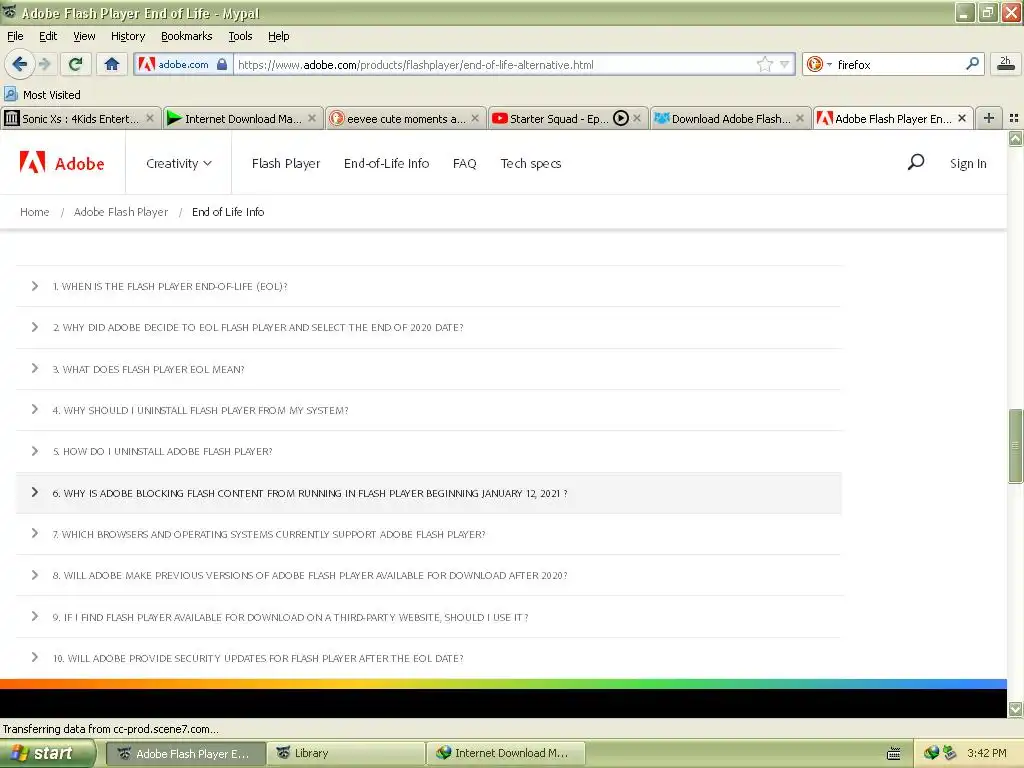The width and height of the screenshot is (1024, 768).
Task: Close the Download Adobe Flash tab
Action: [x=799, y=118]
